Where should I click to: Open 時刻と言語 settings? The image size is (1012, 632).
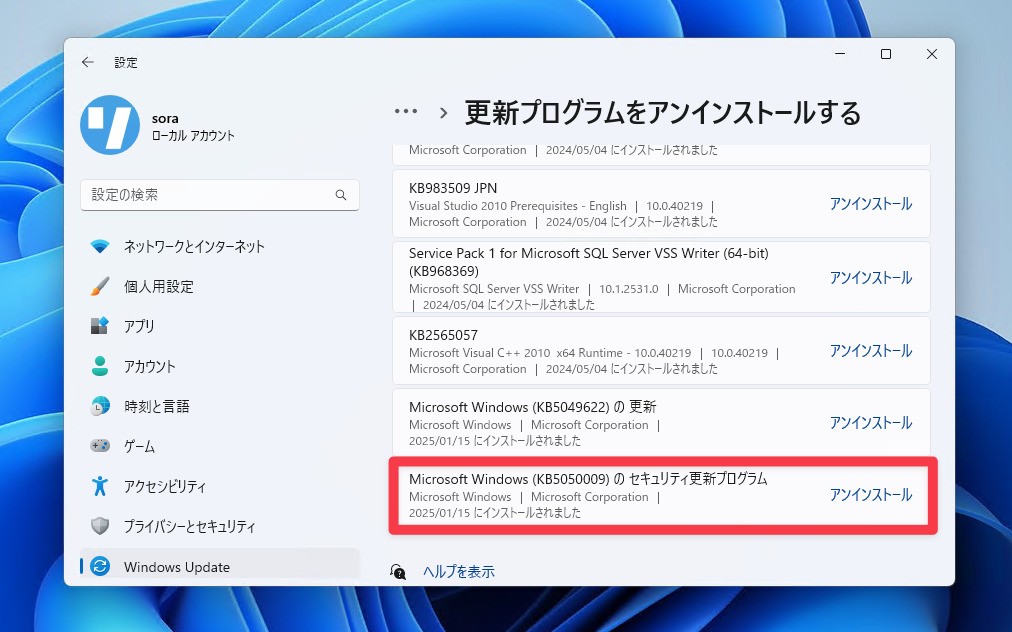(x=219, y=406)
